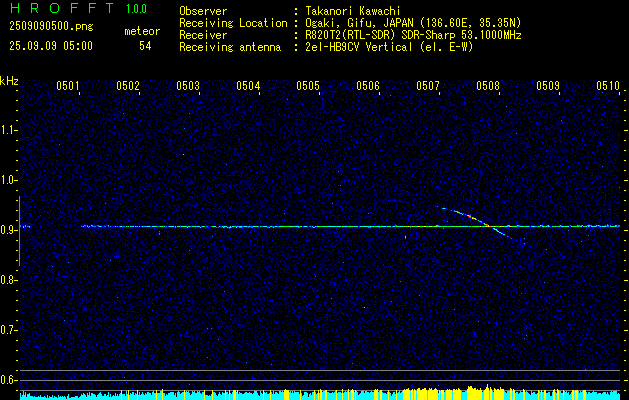Click the 0.9 kHz axis label
This screenshot has height=400, width=629.
point(8,230)
